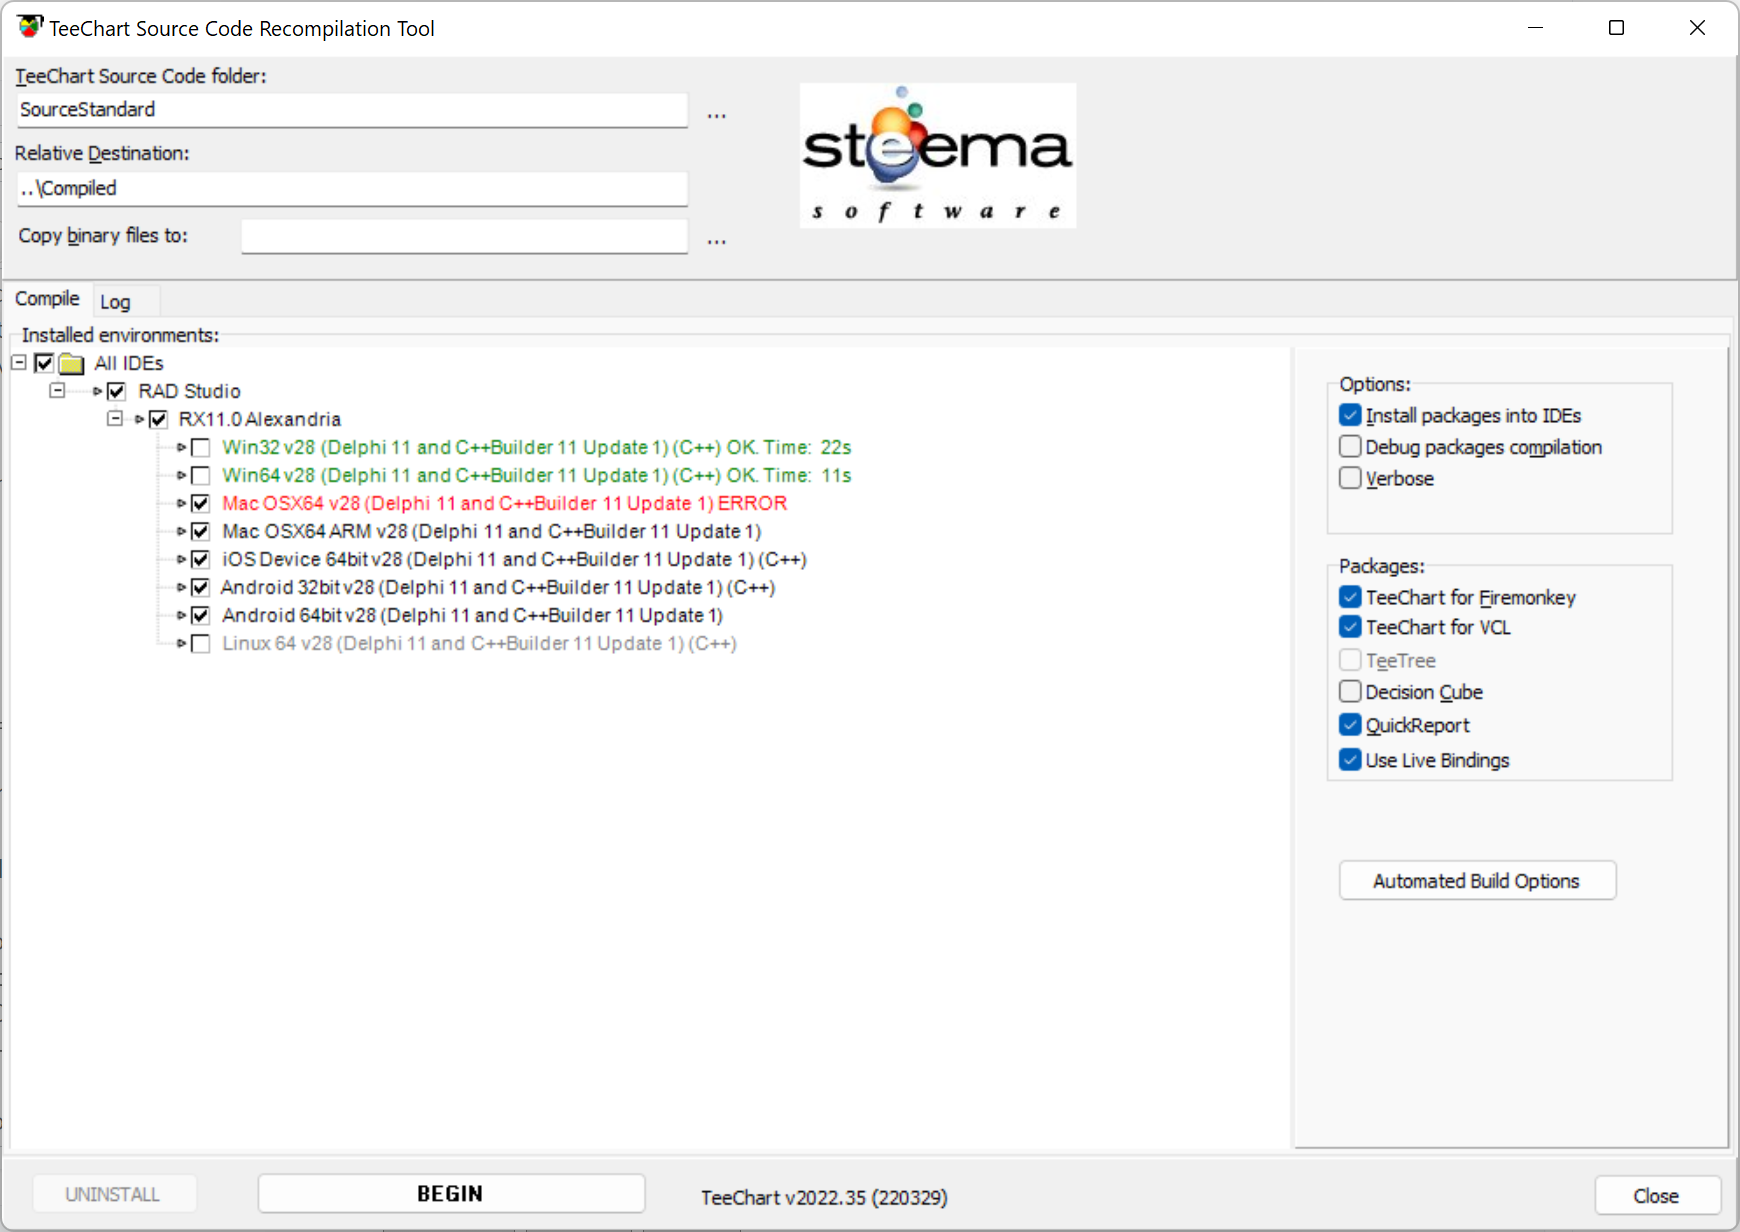
Task: Click the TeeTree package checkbox
Action: [1350, 660]
